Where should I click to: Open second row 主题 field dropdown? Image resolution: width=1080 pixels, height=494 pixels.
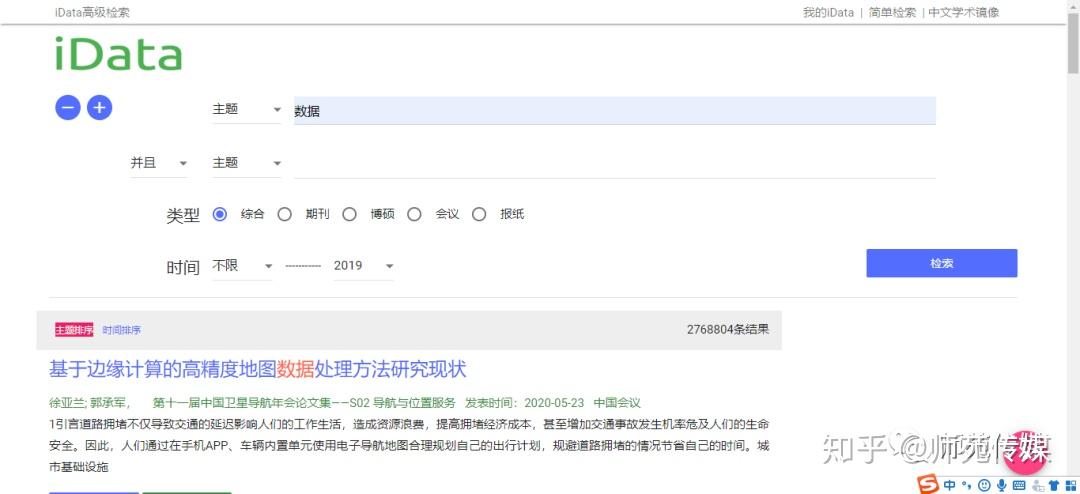pyautogui.click(x=247, y=163)
